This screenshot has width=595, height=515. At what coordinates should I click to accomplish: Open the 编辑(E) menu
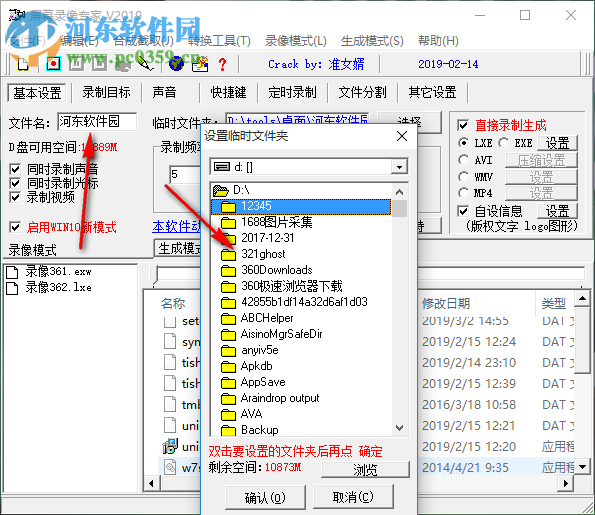(x=79, y=41)
